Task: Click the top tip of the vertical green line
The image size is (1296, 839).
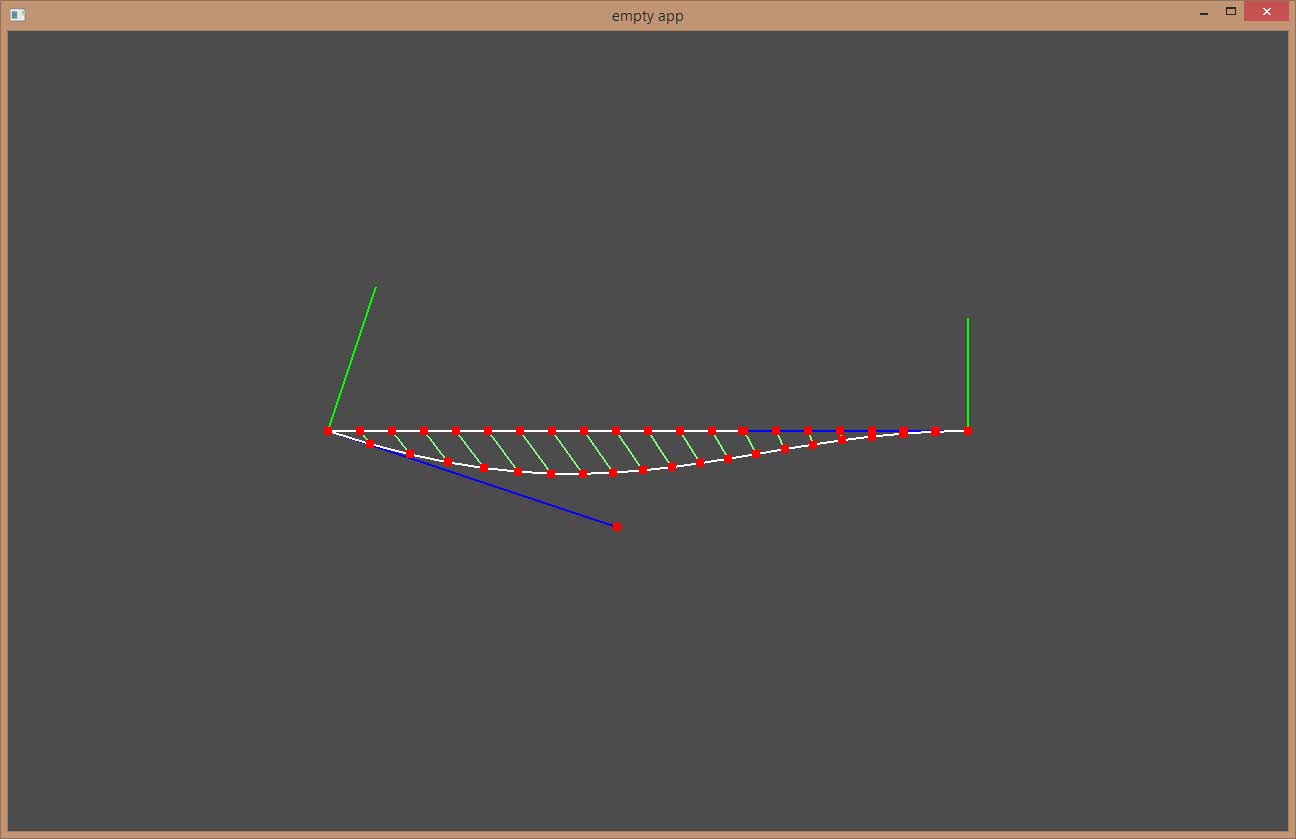Action: pyautogui.click(x=968, y=319)
